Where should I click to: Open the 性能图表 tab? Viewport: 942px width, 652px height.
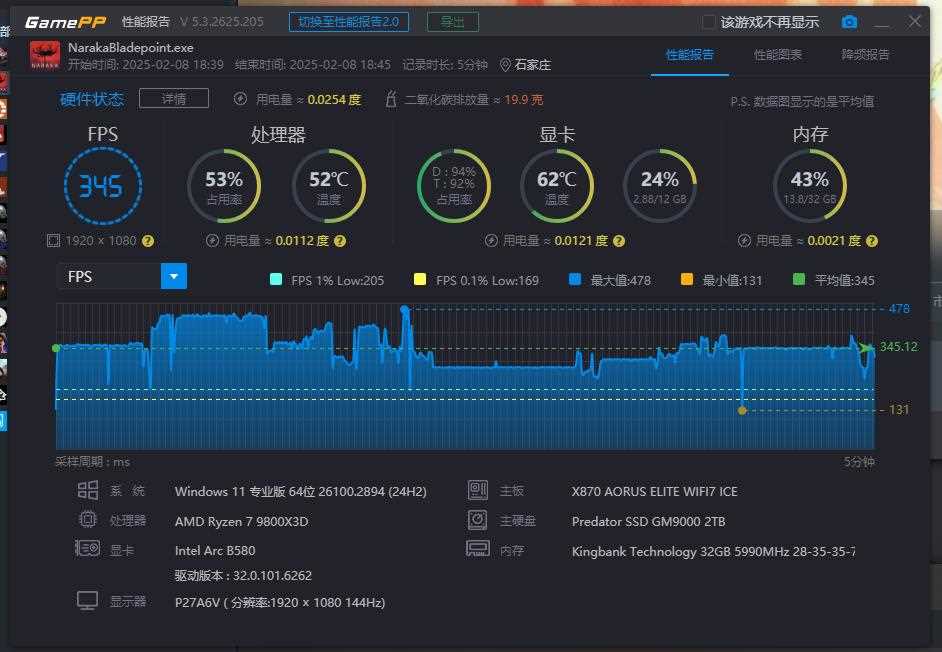pos(778,55)
